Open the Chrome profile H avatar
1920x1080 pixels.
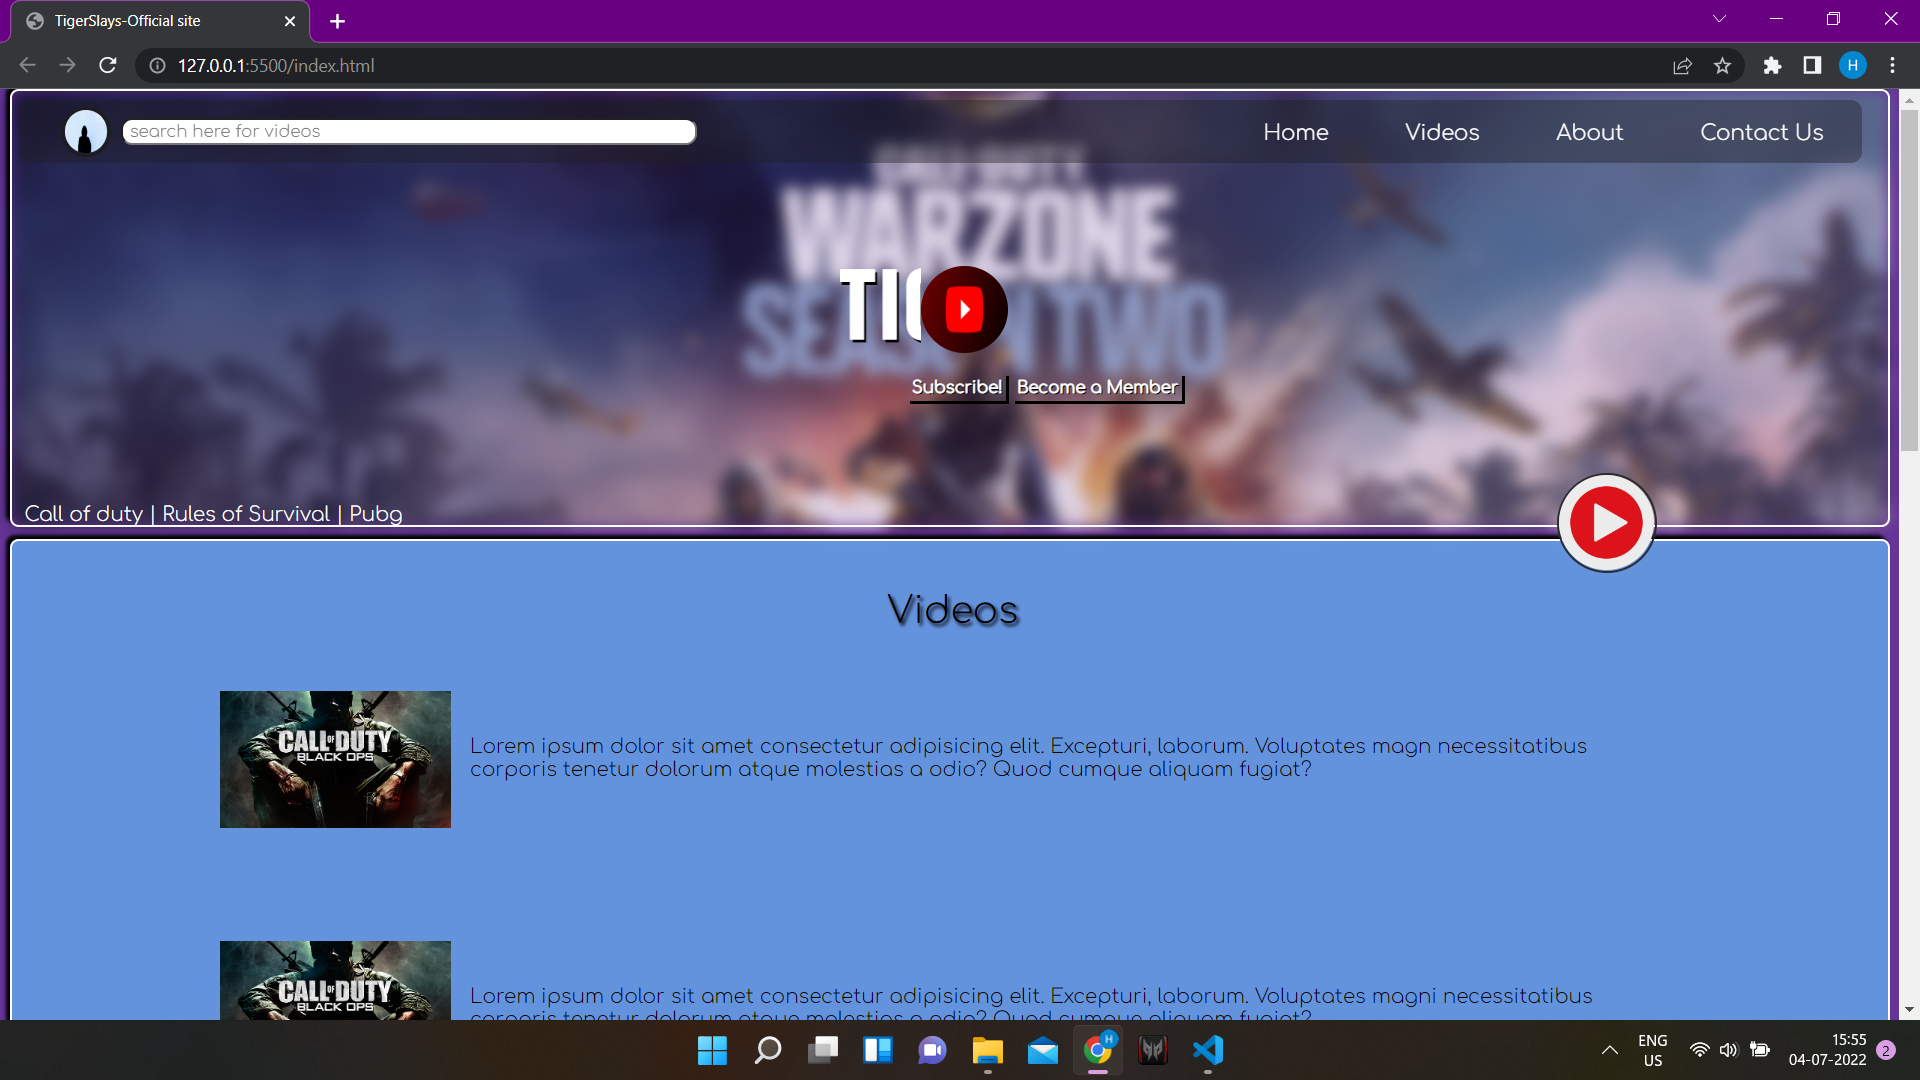pos(1852,65)
